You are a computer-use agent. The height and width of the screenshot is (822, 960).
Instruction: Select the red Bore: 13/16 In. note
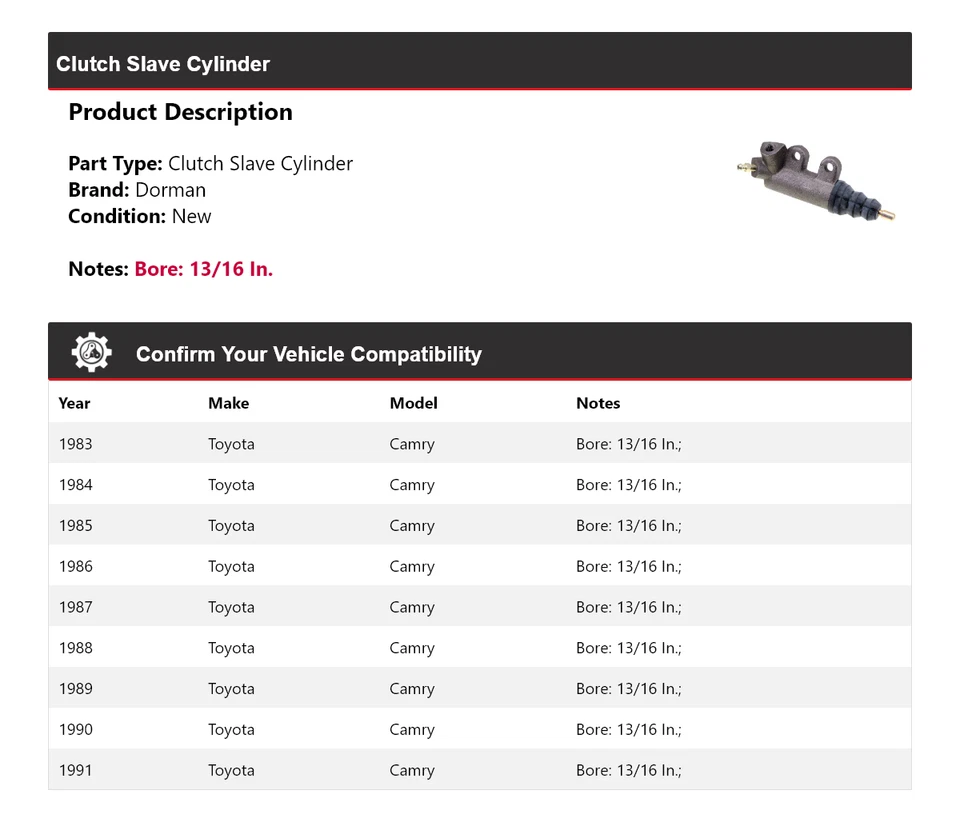coord(204,269)
